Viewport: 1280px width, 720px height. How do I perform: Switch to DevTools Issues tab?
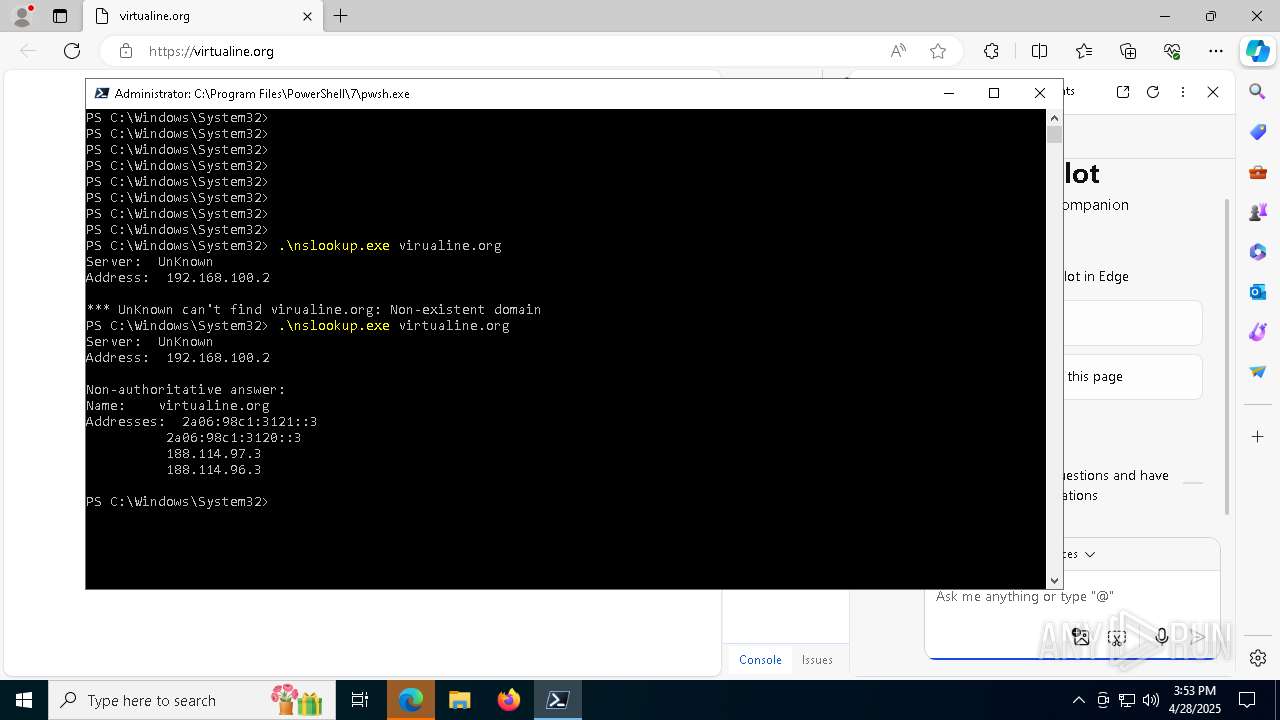click(817, 660)
